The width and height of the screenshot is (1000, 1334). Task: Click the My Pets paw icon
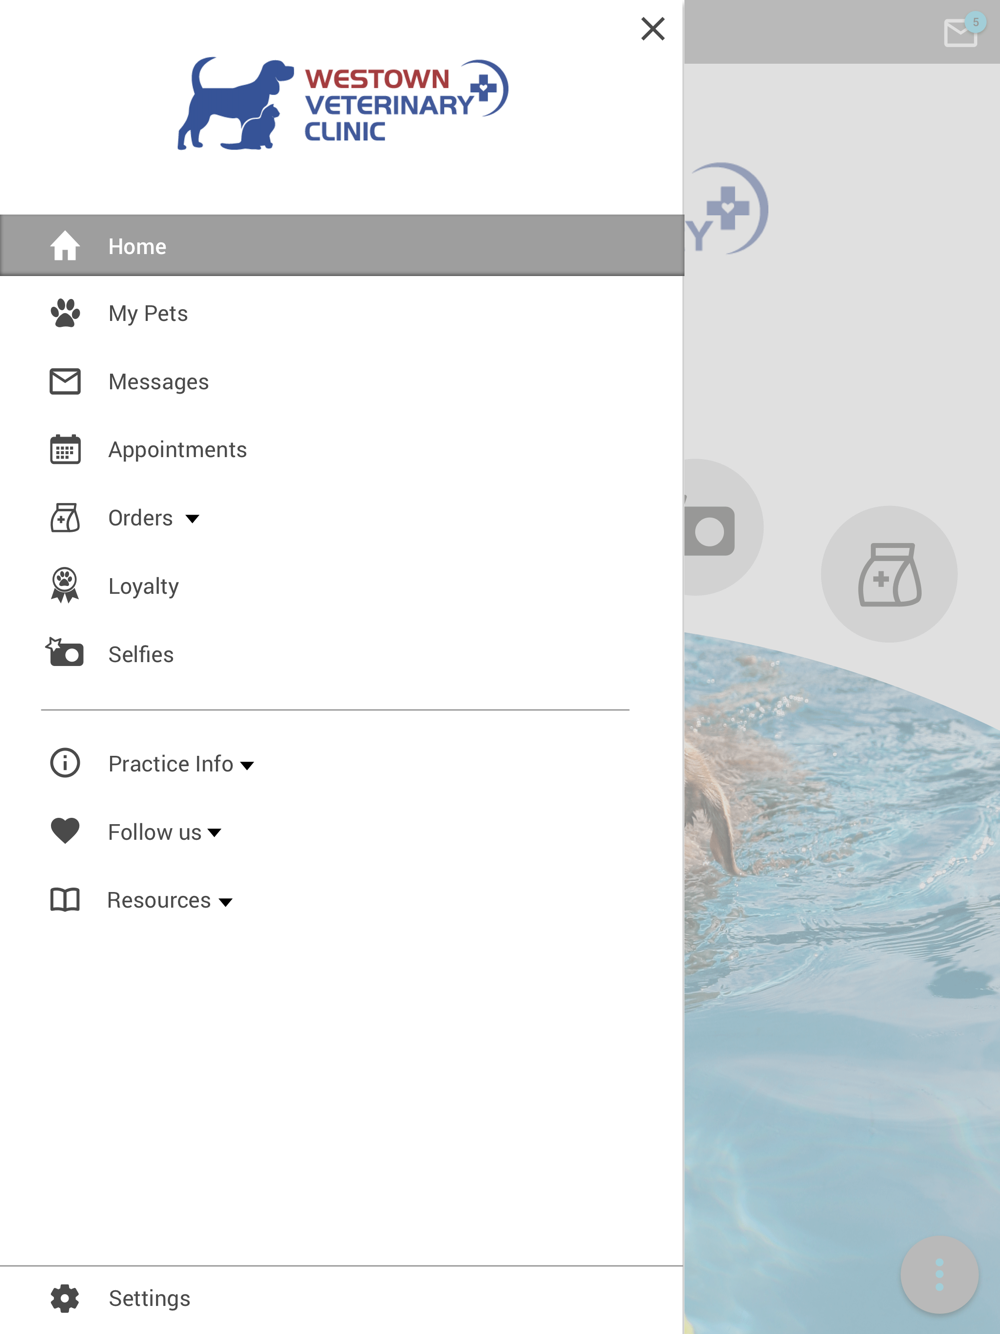(x=65, y=314)
